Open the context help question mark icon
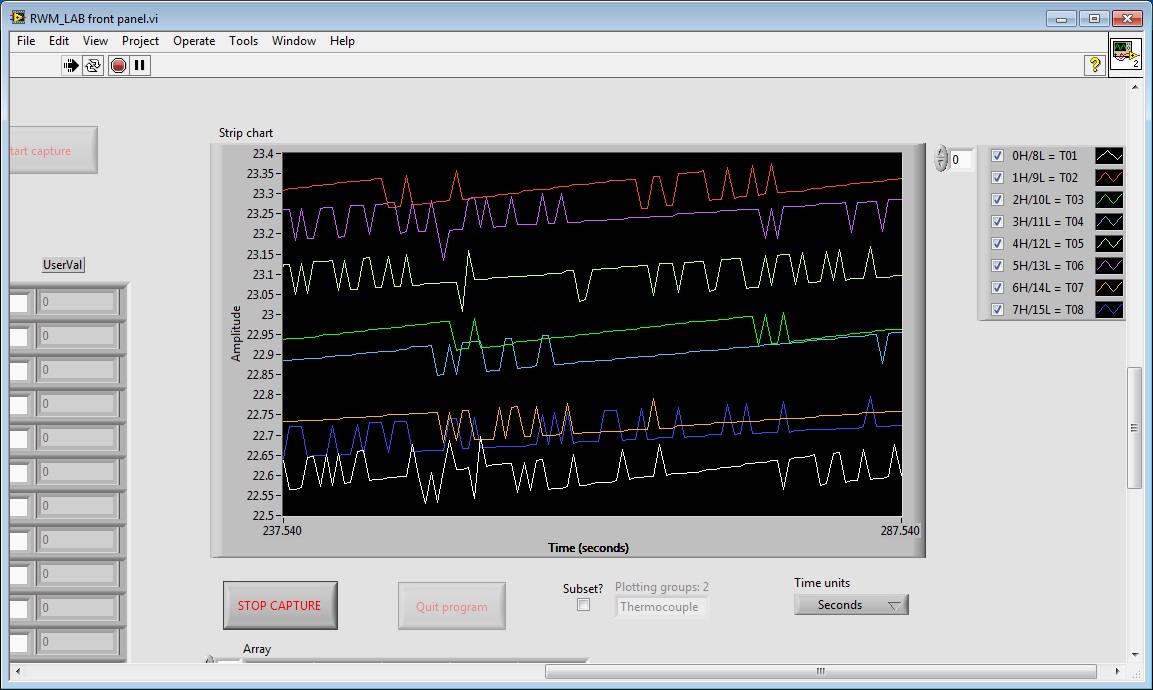This screenshot has height=690, width=1153. (x=1095, y=65)
